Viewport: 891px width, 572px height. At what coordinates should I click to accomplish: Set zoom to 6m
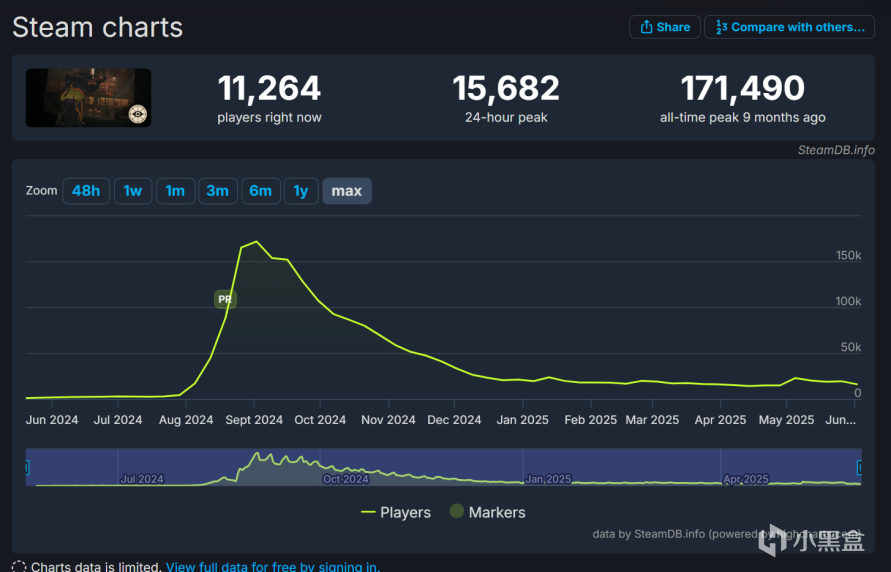coord(261,191)
